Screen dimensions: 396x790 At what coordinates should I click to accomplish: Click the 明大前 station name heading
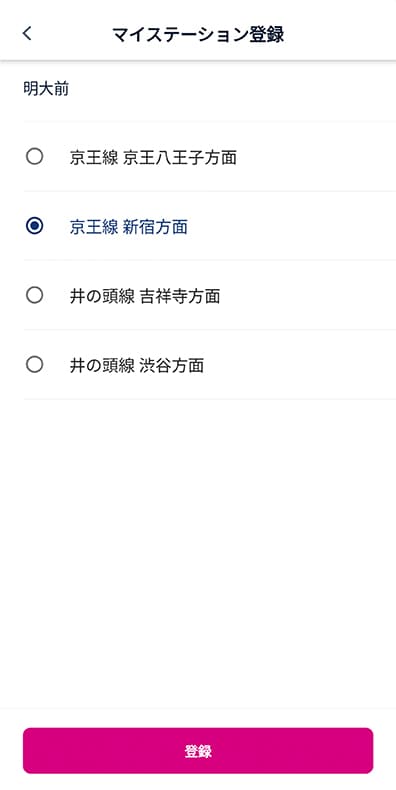point(46,89)
